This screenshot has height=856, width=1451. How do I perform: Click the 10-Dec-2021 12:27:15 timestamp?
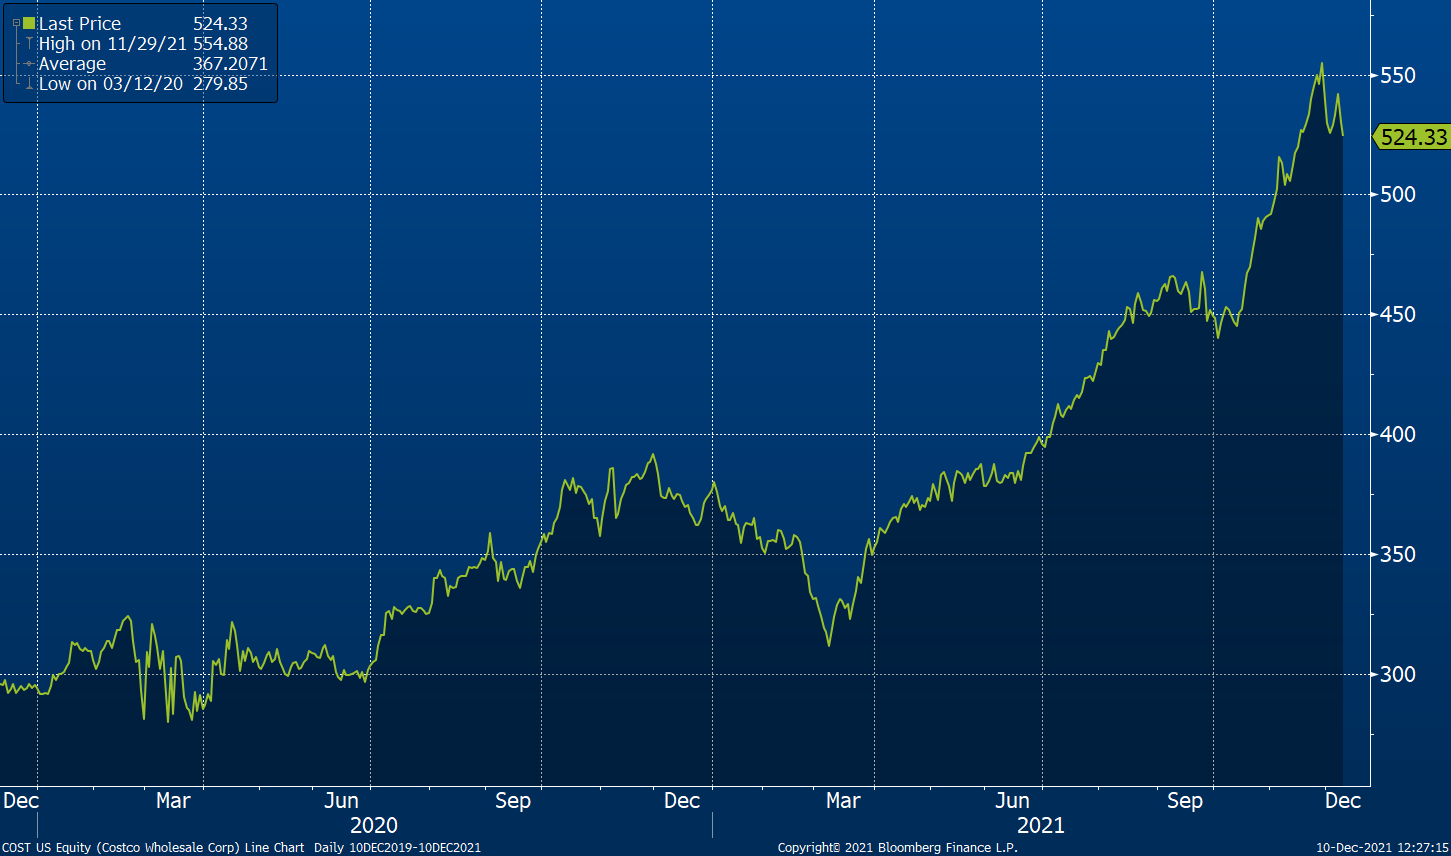(1382, 848)
